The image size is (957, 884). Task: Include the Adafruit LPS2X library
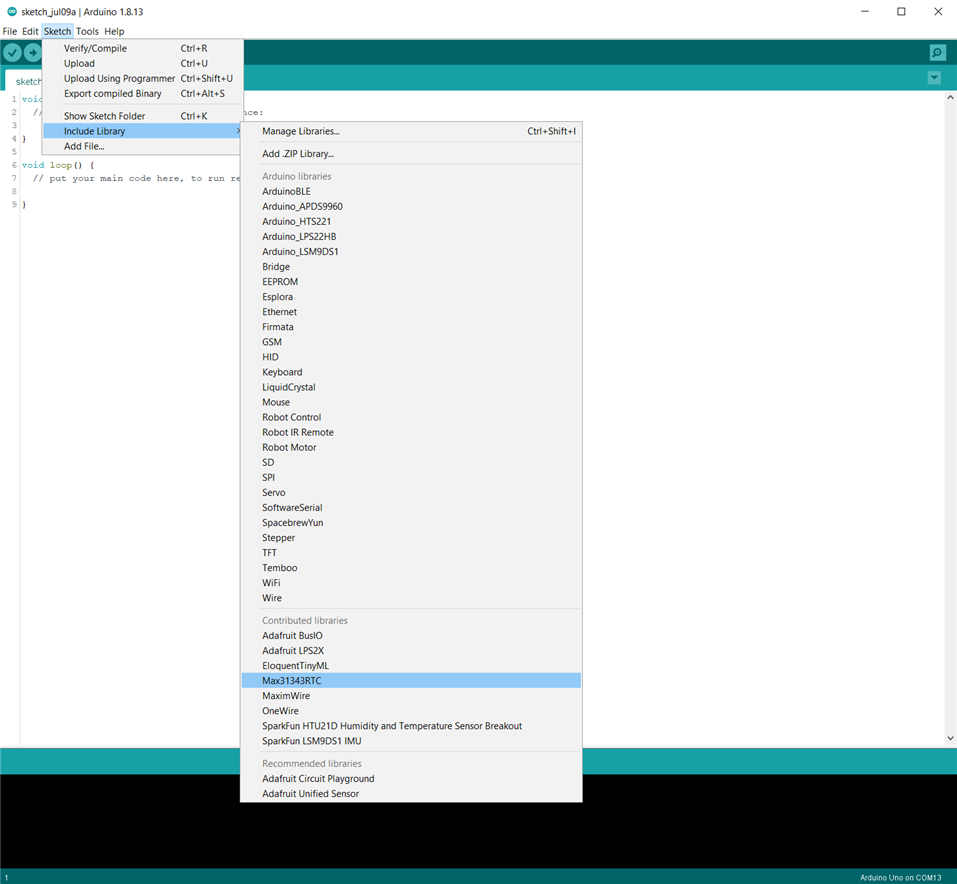[411, 651]
